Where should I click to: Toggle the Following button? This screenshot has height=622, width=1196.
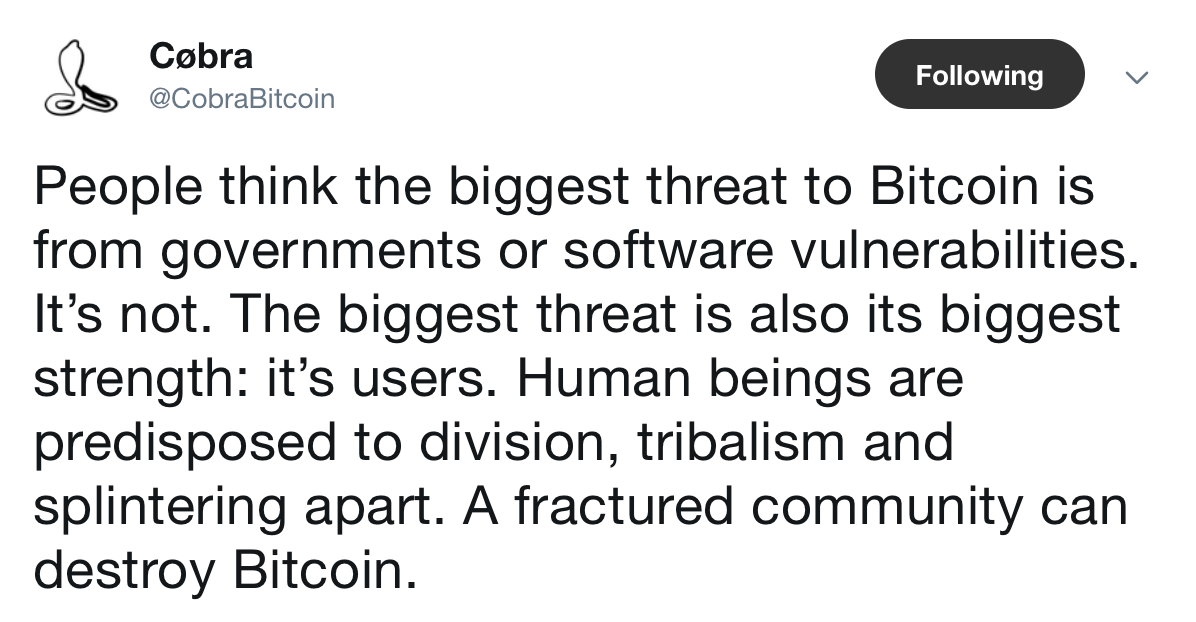[979, 75]
